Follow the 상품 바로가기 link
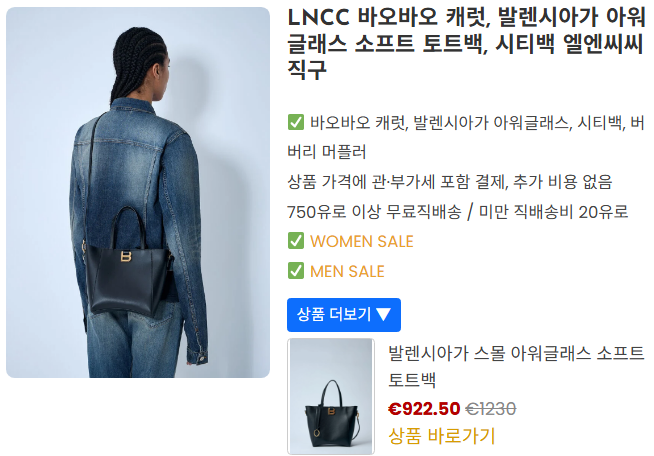Image resolution: width=654 pixels, height=456 pixels. (x=442, y=436)
